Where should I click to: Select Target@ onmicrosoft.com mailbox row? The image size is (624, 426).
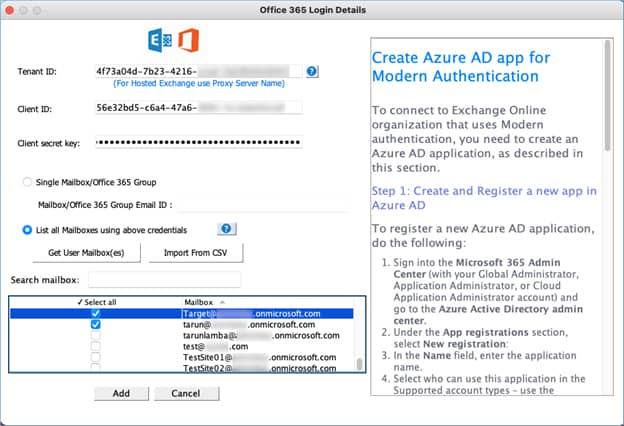tap(181, 313)
